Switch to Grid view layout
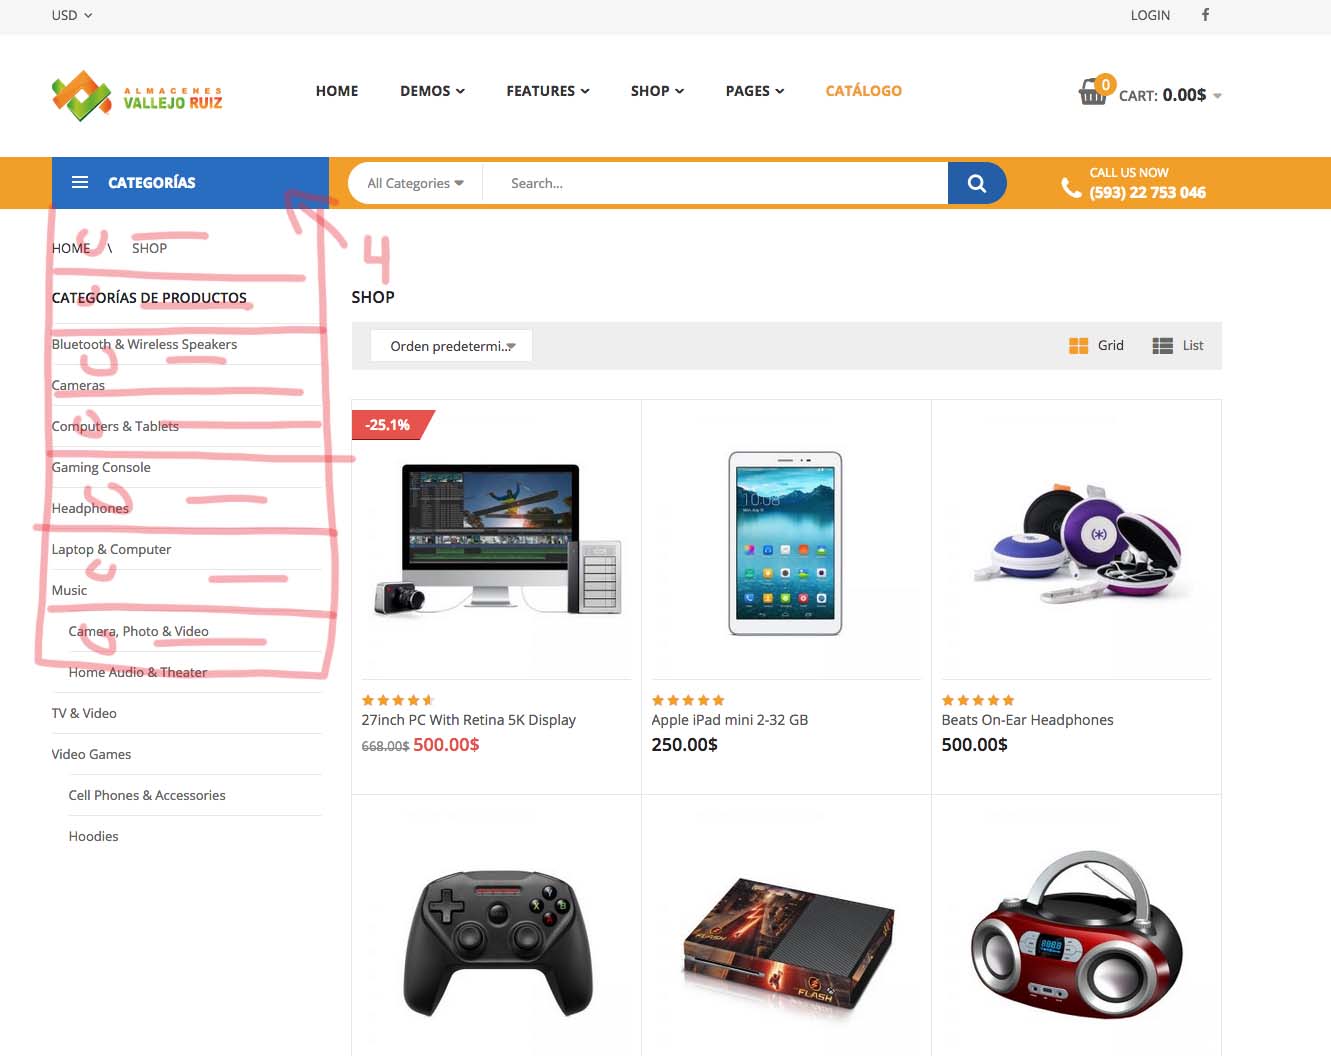 pyautogui.click(x=1096, y=345)
